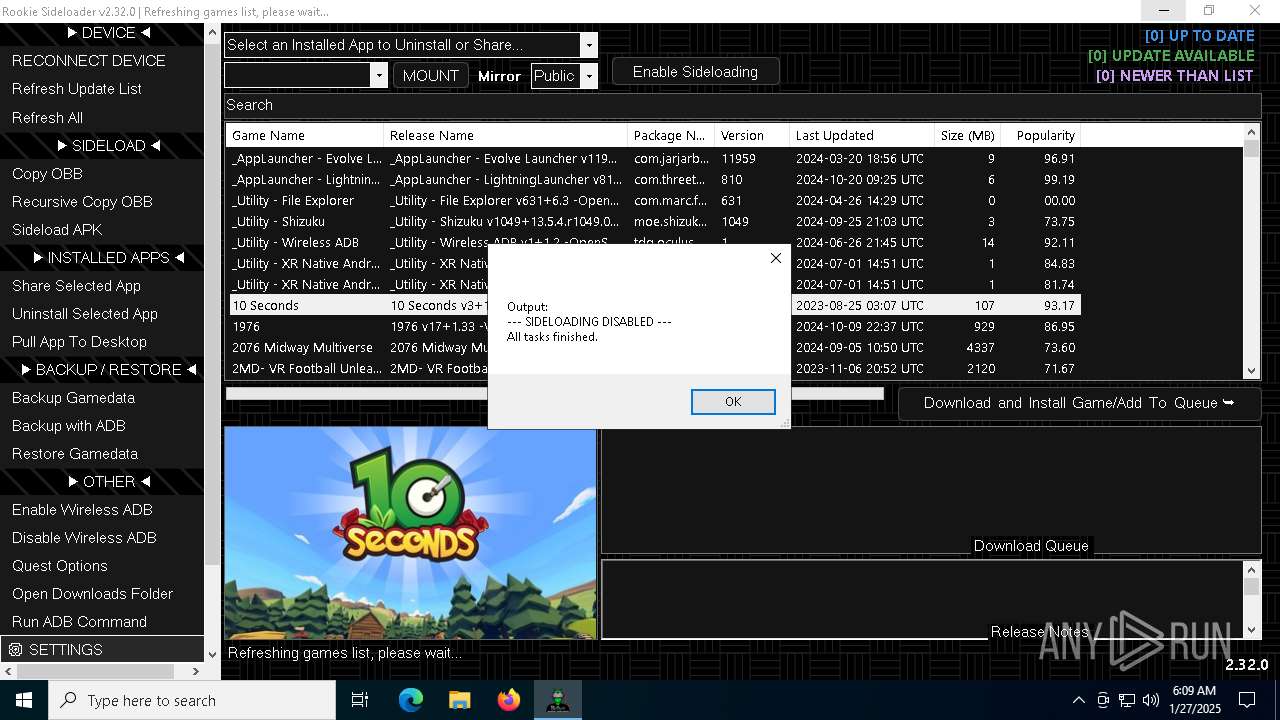Launch Firefox from taskbar
The width and height of the screenshot is (1280, 720).
[x=509, y=700]
